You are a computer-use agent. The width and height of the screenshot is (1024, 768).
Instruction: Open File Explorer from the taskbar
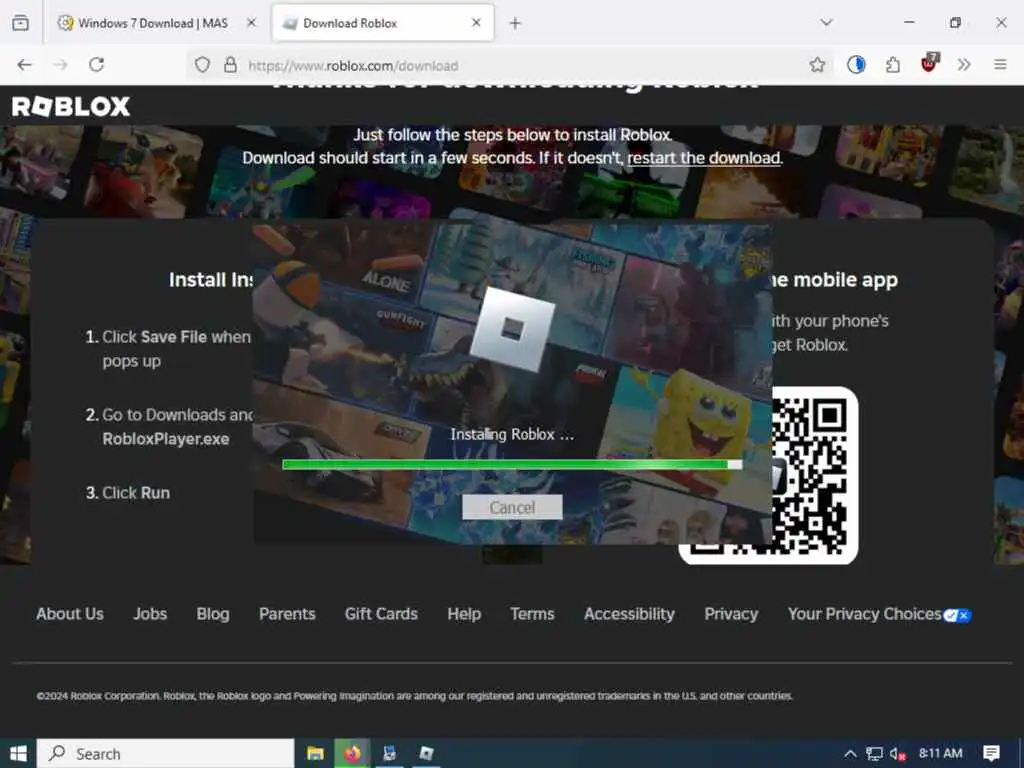(315, 754)
